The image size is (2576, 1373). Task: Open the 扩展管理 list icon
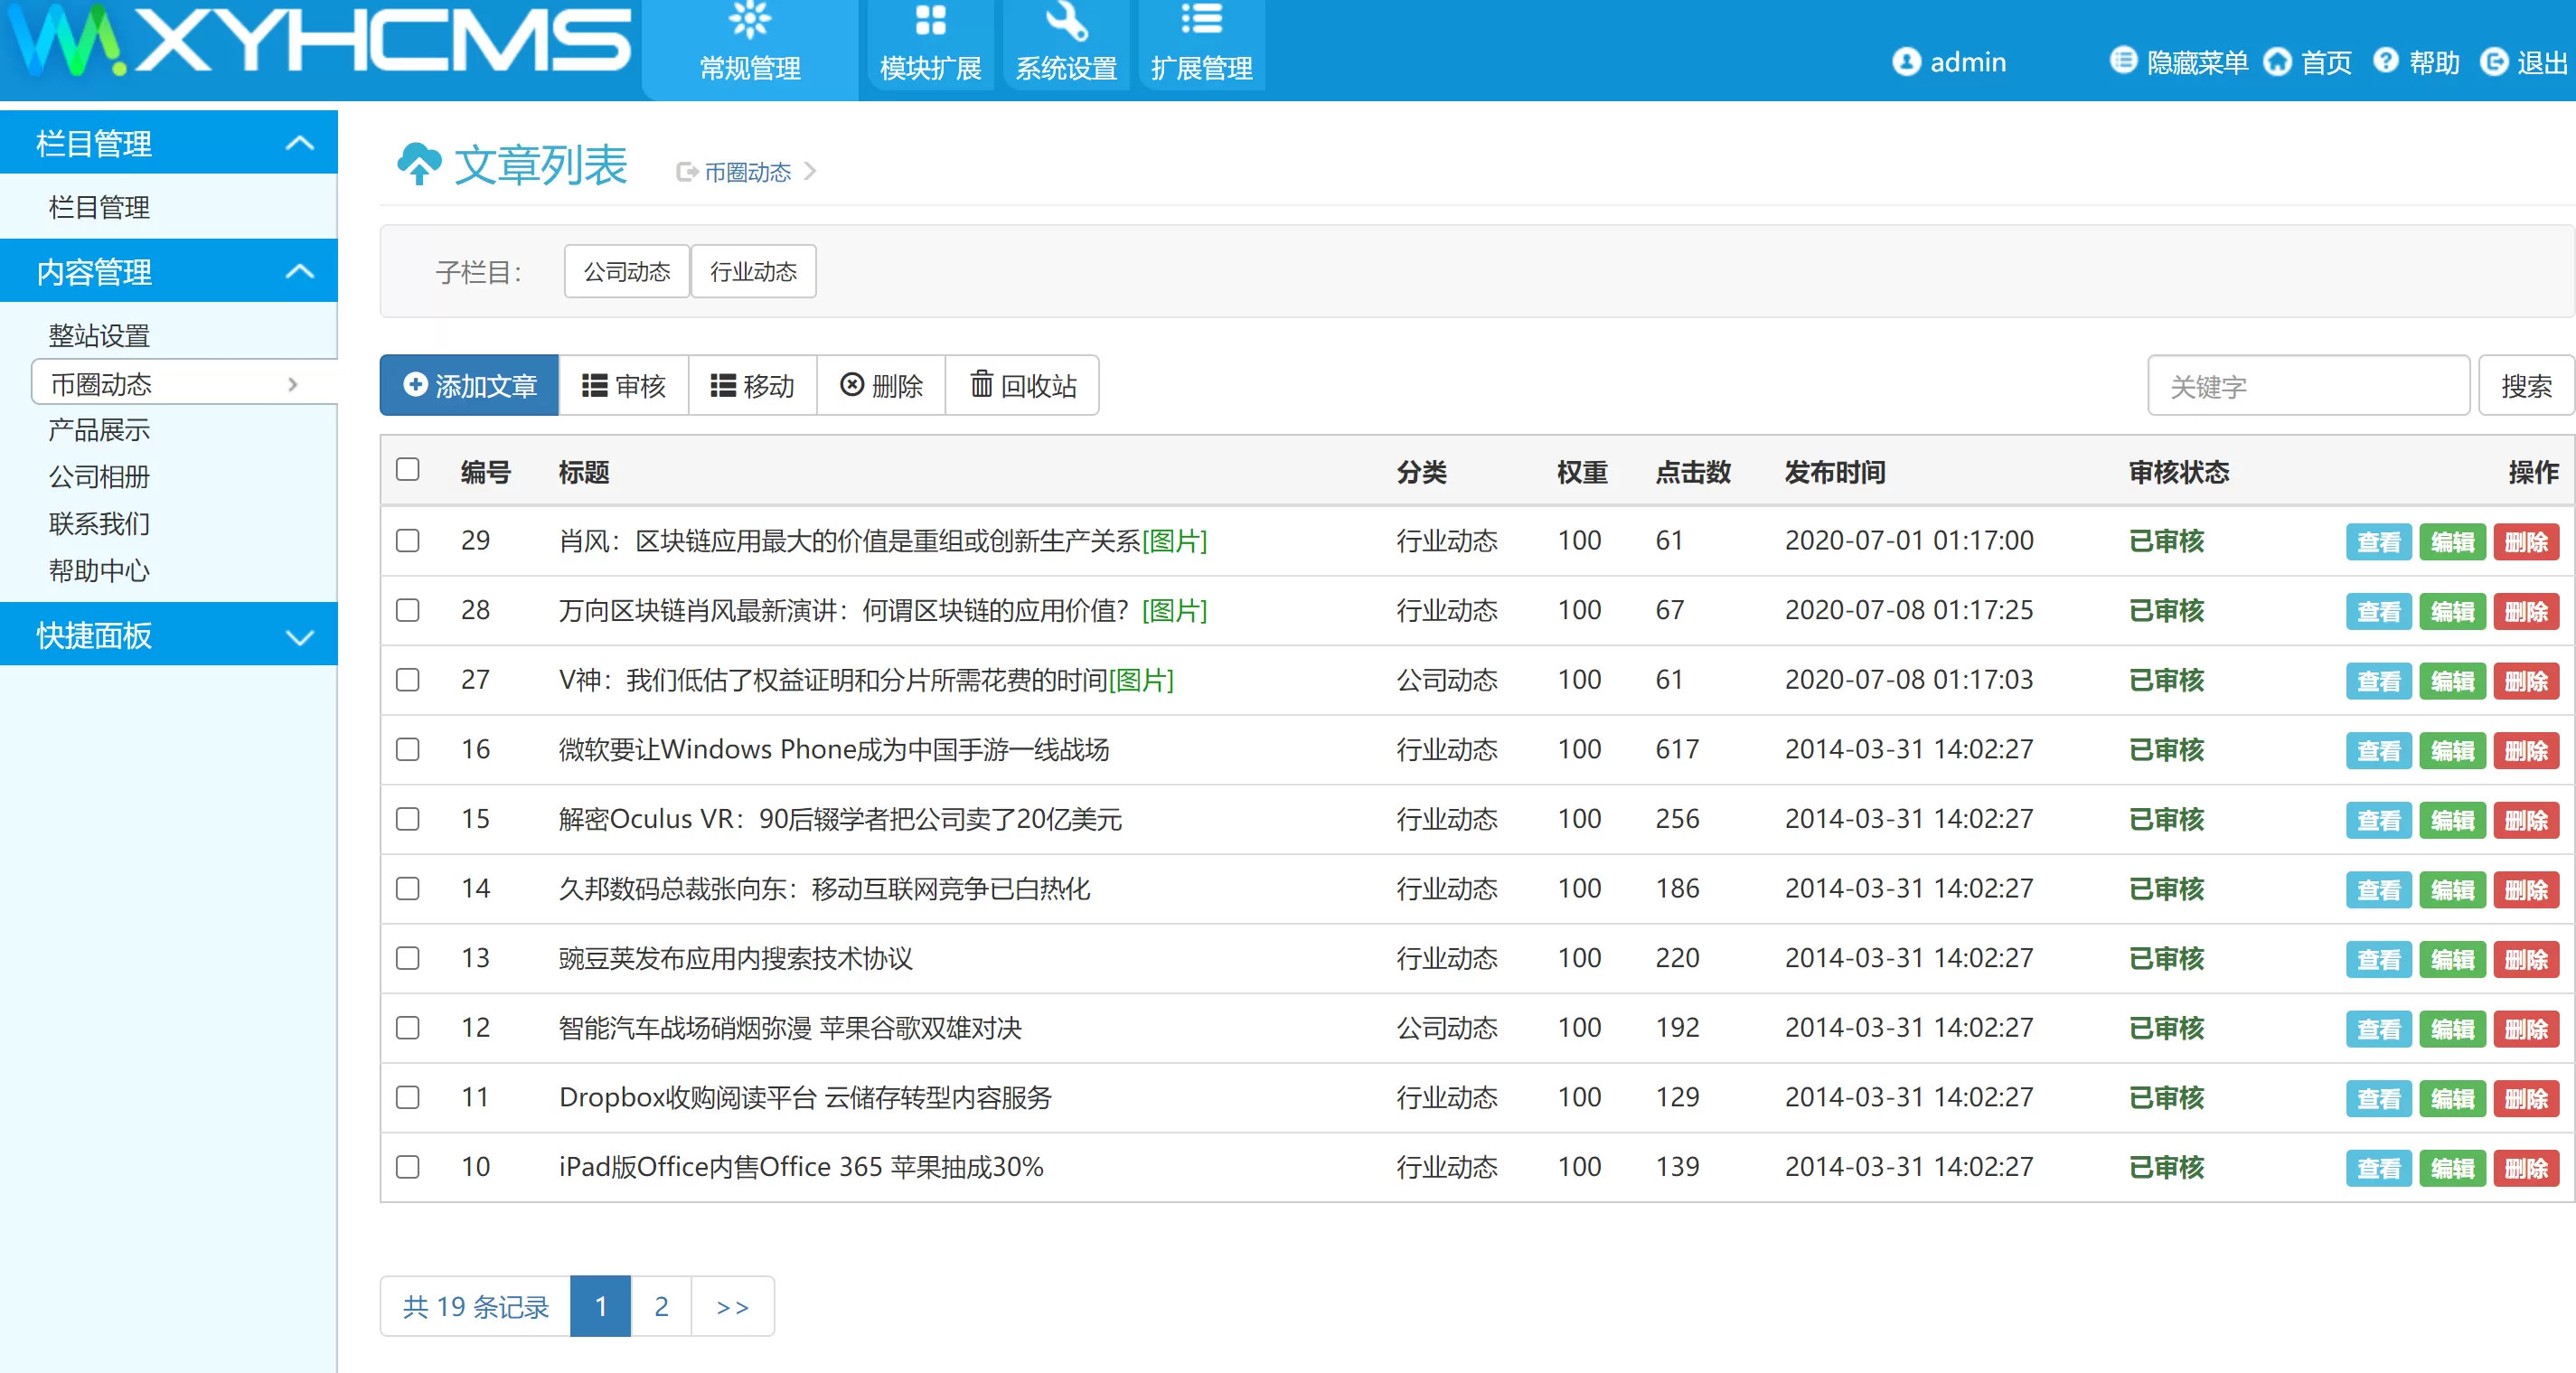pyautogui.click(x=1201, y=18)
